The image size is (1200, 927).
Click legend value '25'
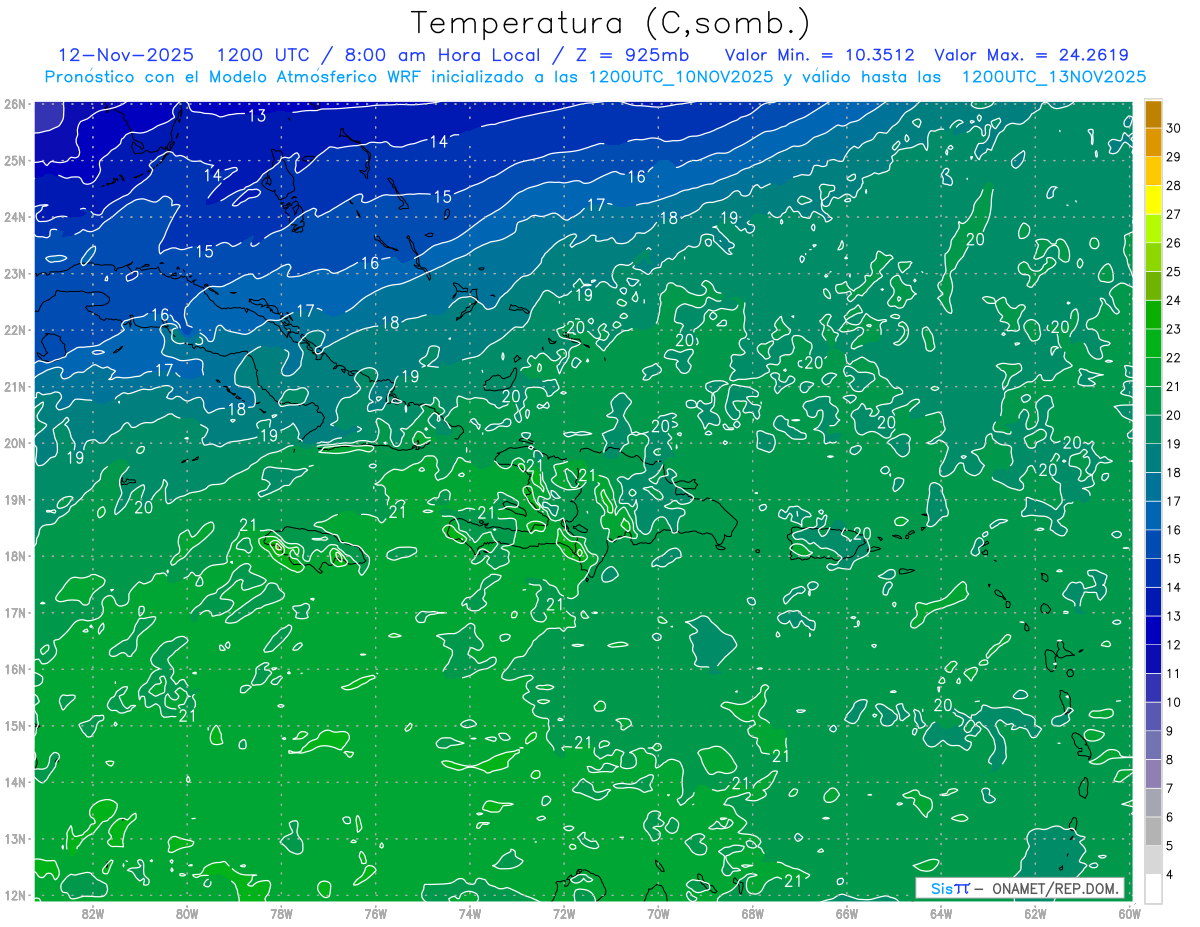[x=1173, y=272]
